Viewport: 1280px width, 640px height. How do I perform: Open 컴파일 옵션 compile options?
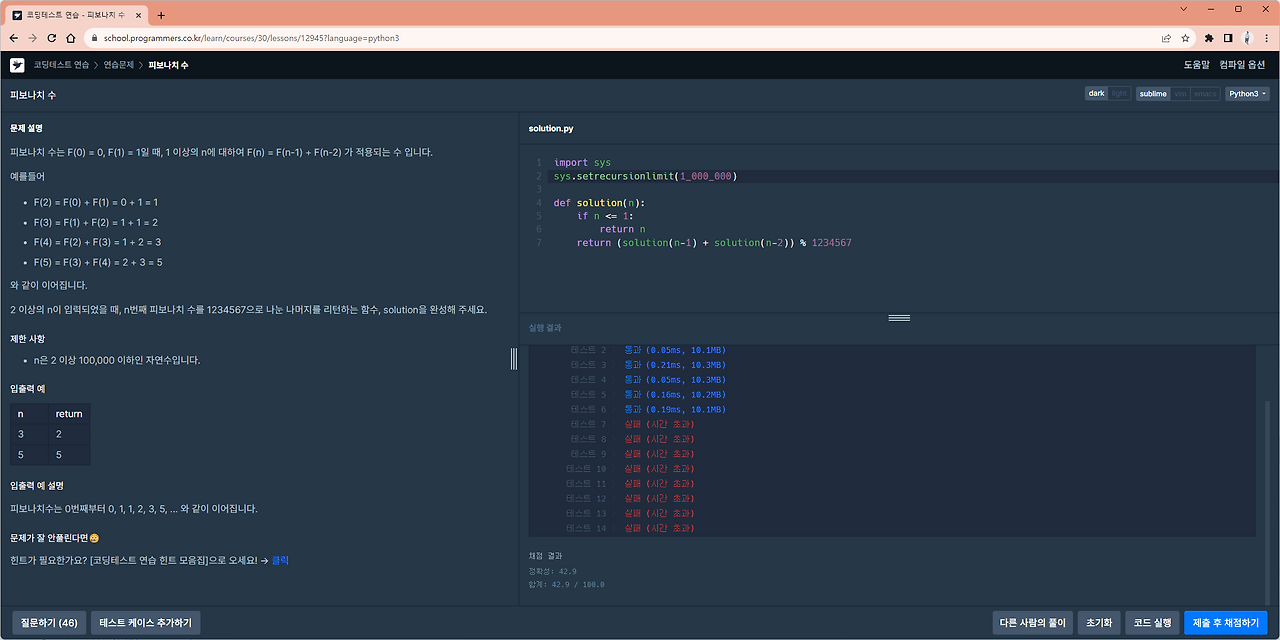[1242, 65]
